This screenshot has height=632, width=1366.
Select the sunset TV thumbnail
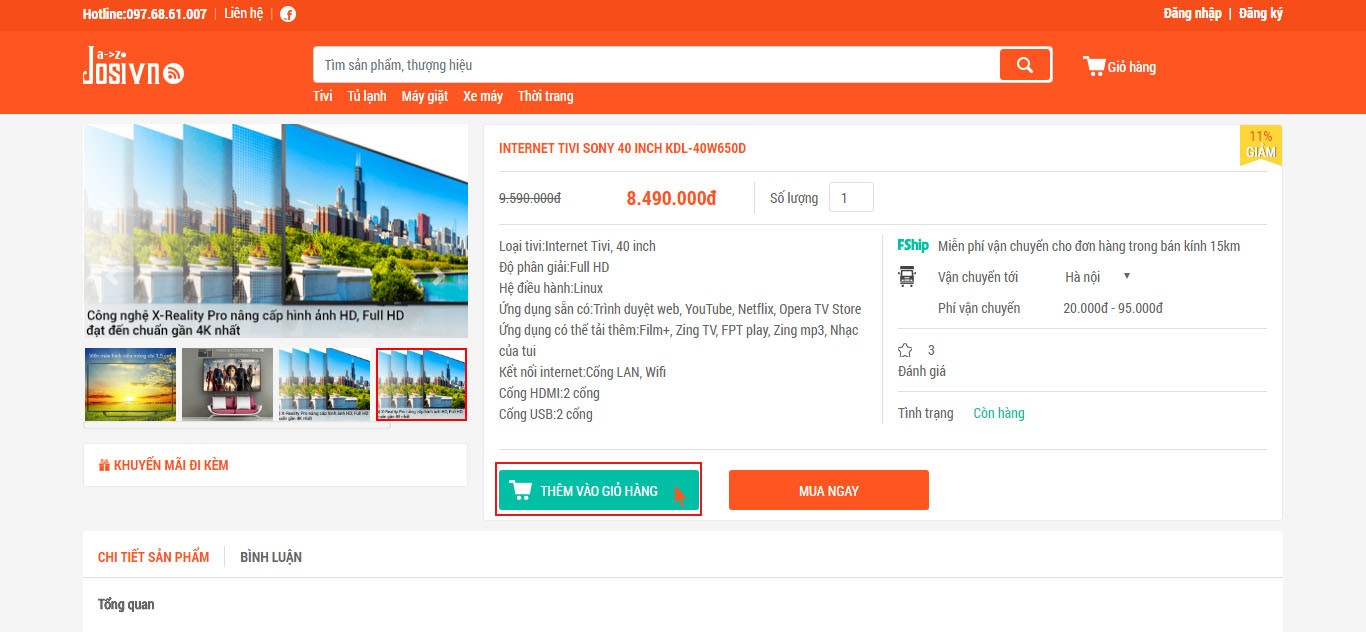point(130,384)
